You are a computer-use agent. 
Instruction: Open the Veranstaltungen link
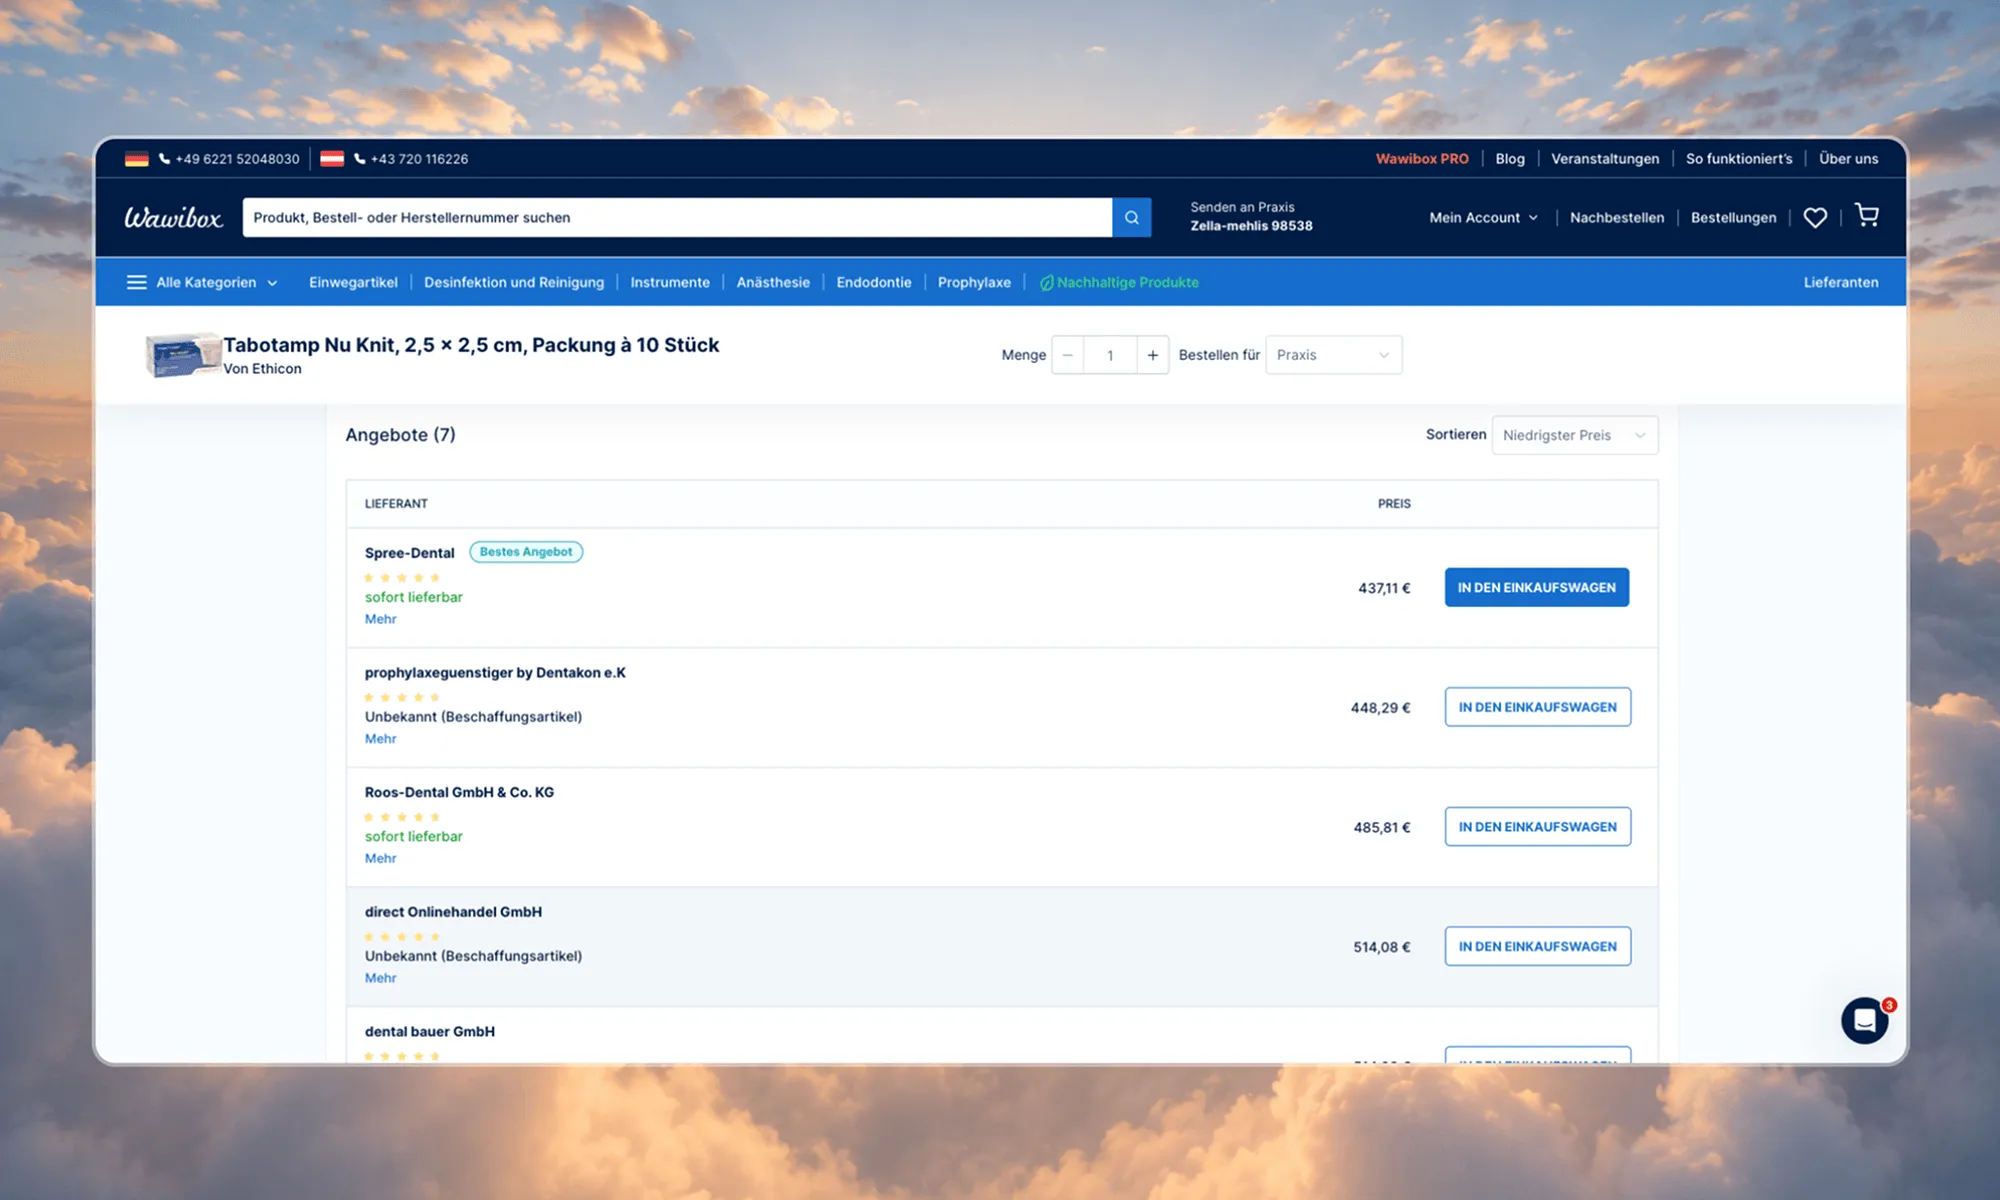coord(1605,159)
